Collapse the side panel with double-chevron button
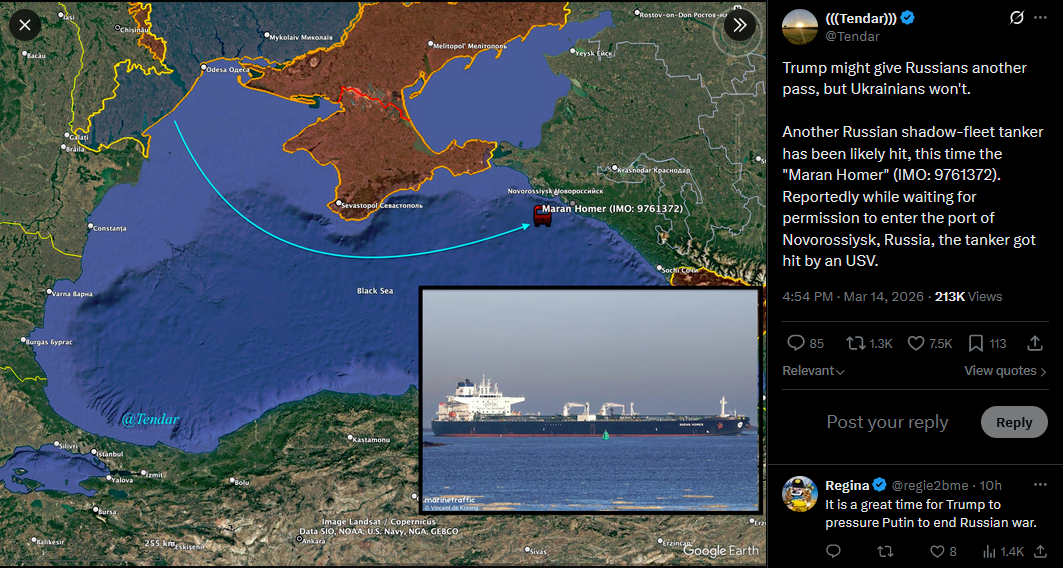This screenshot has height=568, width=1063. (740, 26)
